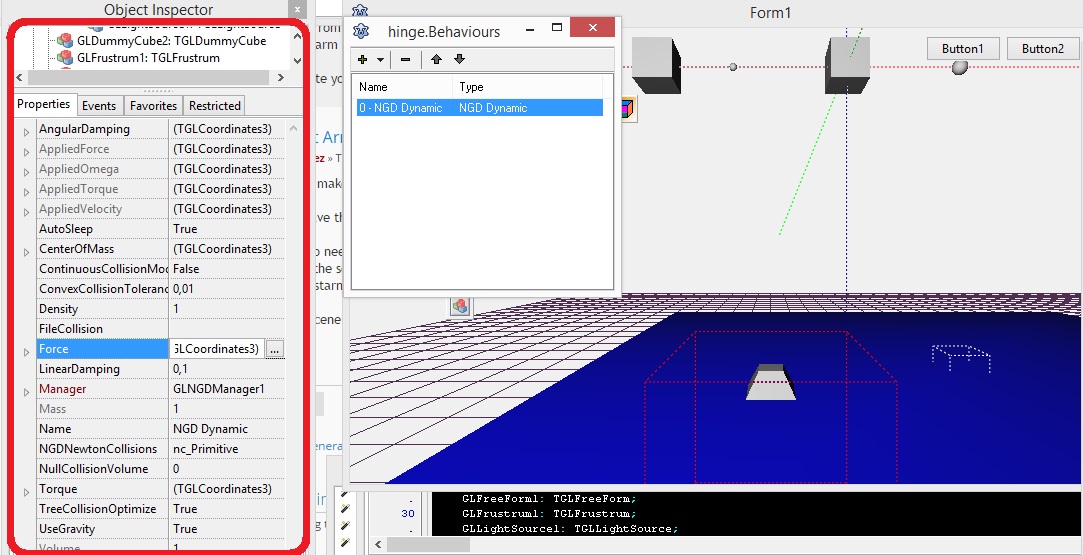
Task: Expand the AngularDamping property
Action: [x=27, y=131]
